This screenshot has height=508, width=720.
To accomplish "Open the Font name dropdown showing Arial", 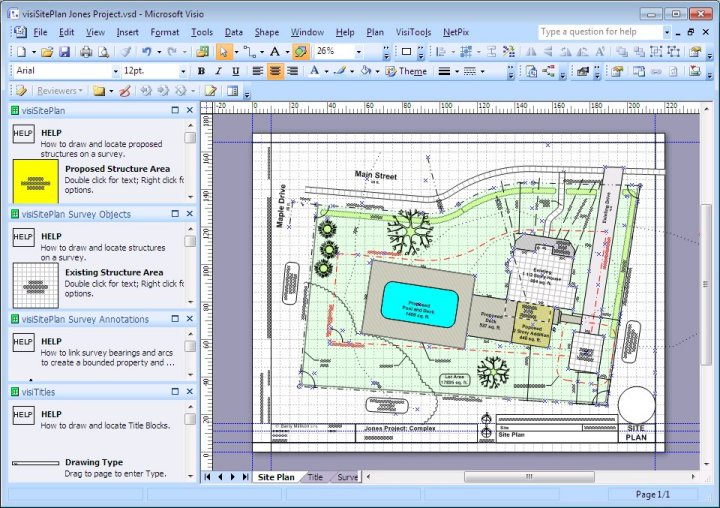I will pyautogui.click(x=115, y=72).
